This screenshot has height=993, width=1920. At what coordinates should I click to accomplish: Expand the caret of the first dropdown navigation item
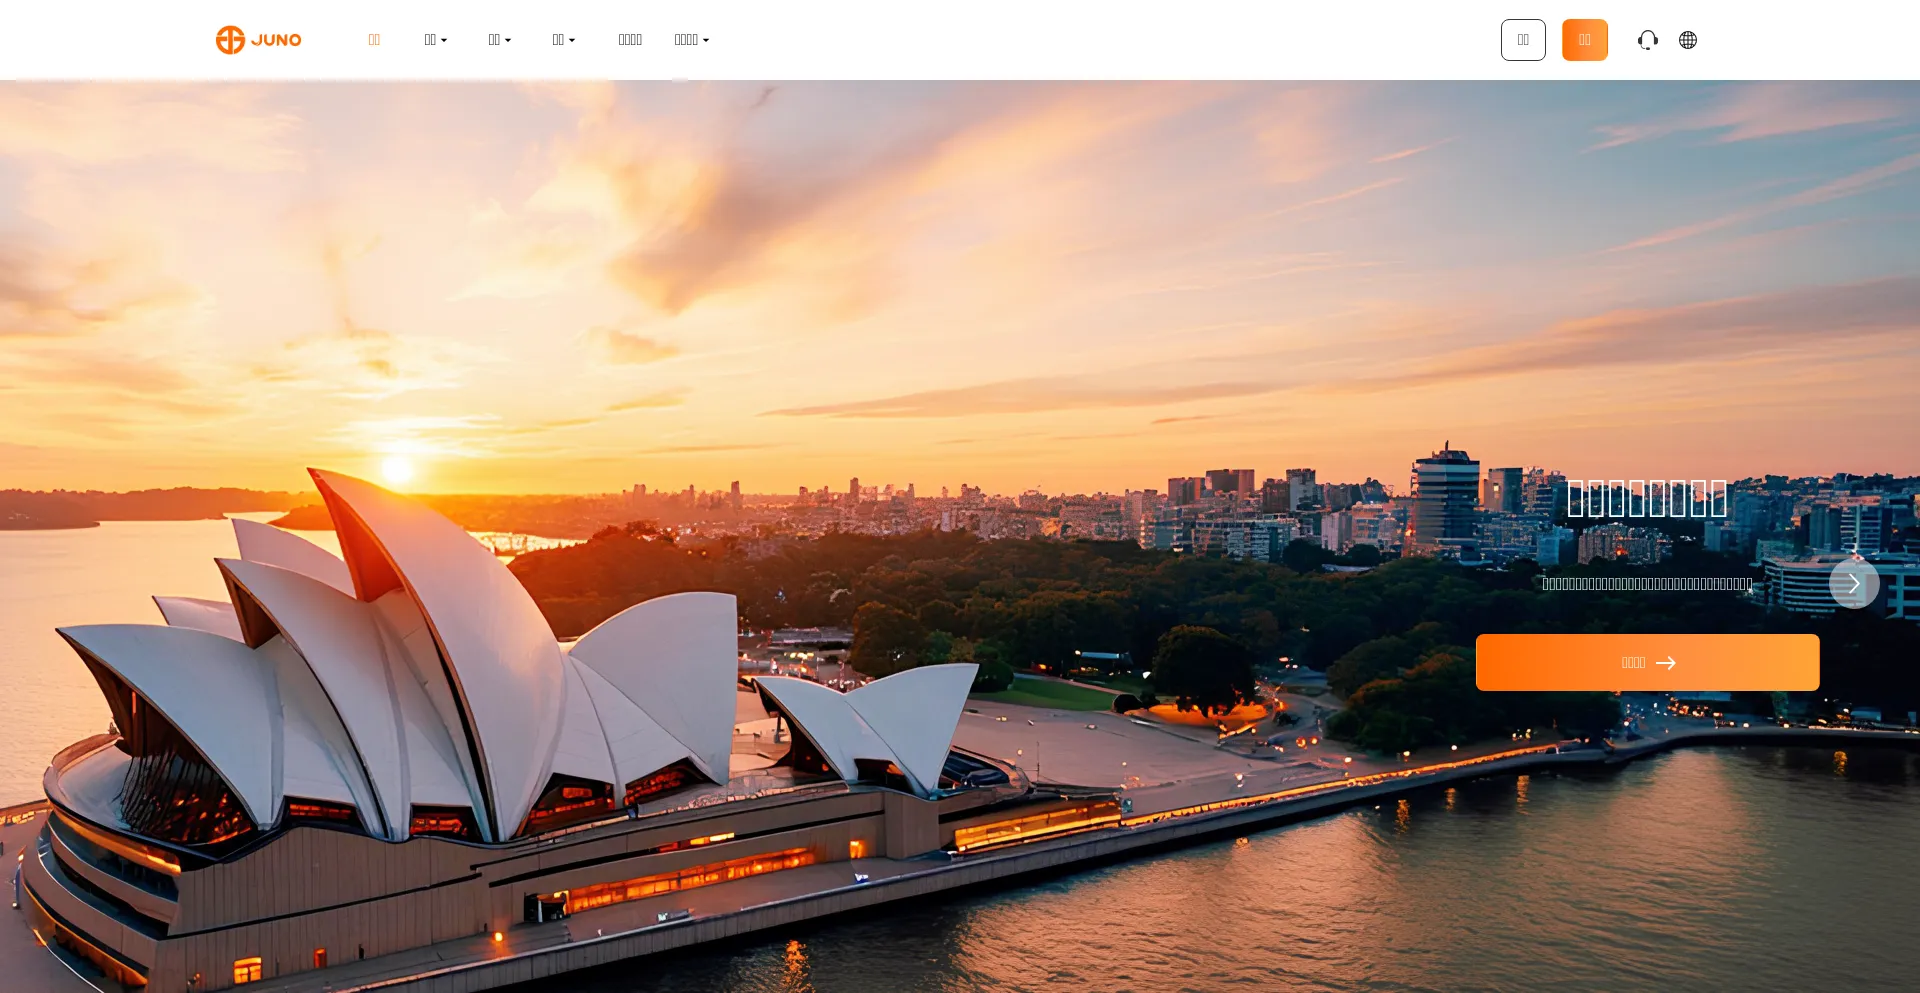click(444, 41)
